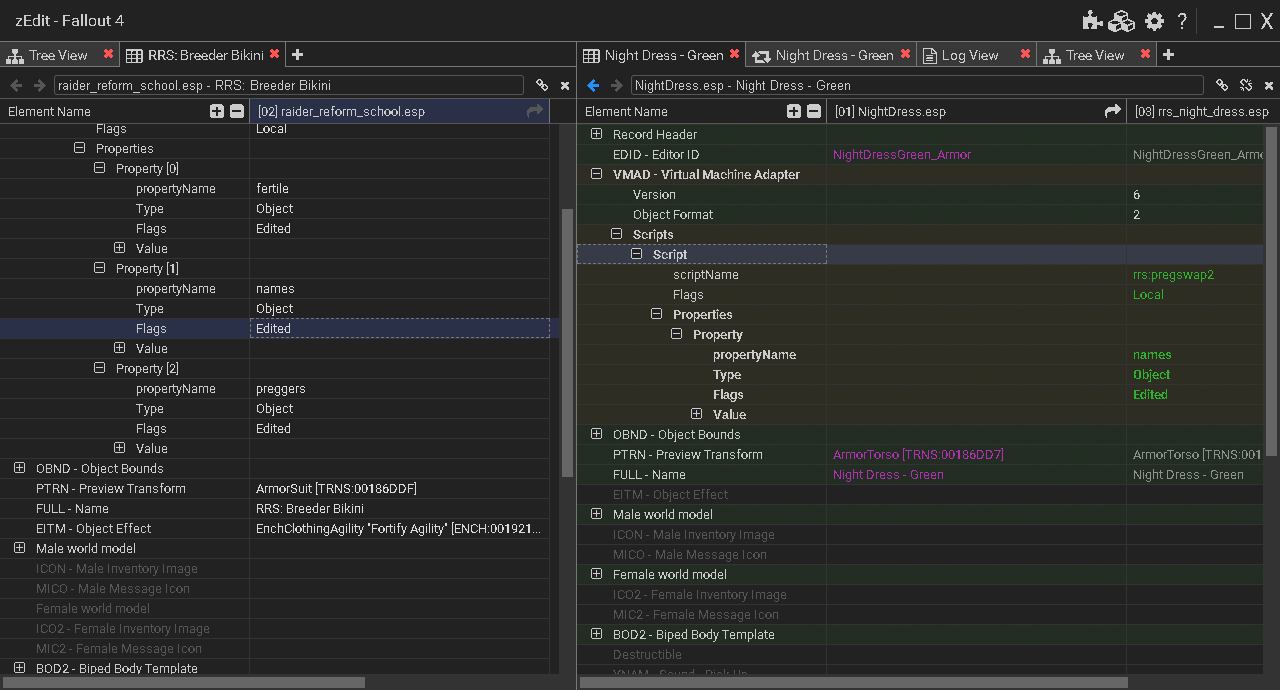Click the forward arrow in right pane
This screenshot has width=1280, height=690.
[617, 86]
